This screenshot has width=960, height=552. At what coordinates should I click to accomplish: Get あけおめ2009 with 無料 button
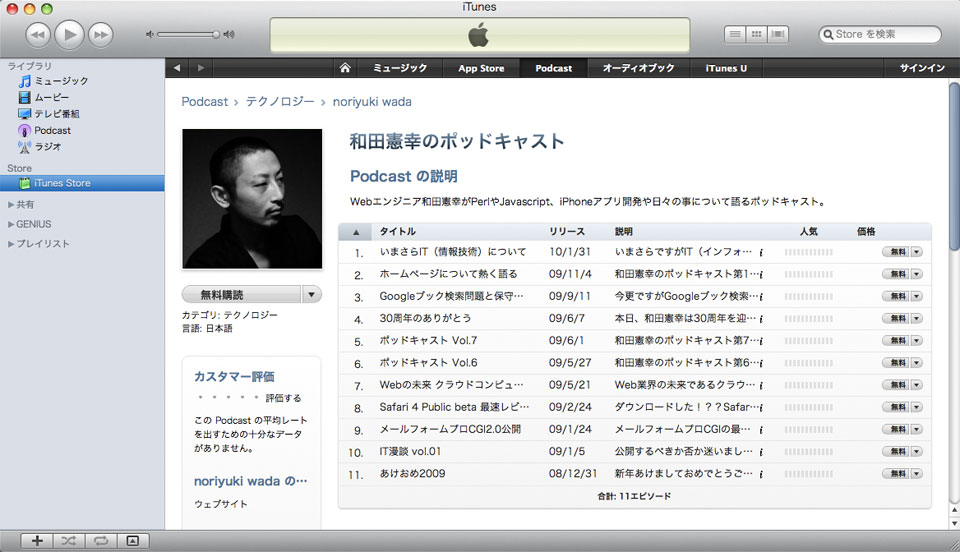tap(896, 474)
